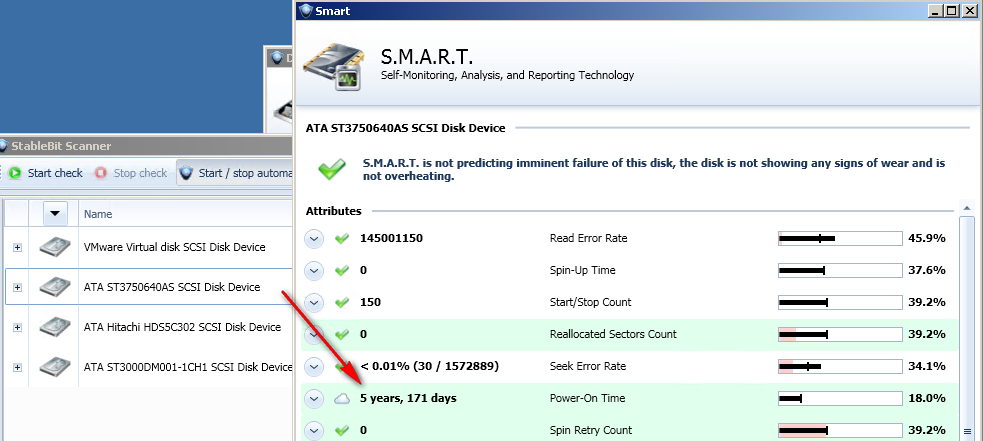The height and width of the screenshot is (441, 983).
Task: Click the Stop check button
Action: coord(131,173)
